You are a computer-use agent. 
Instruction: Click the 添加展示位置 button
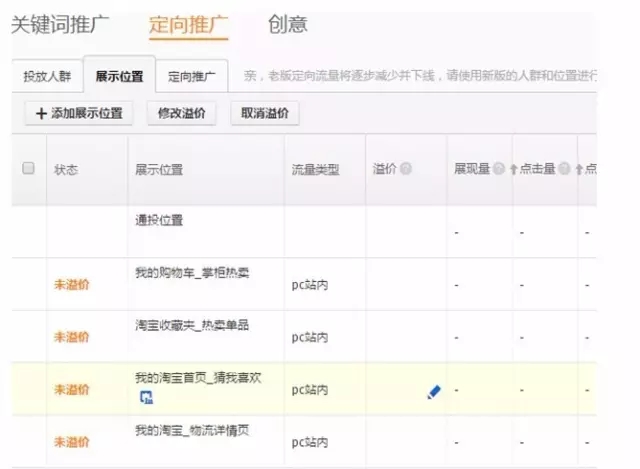pyautogui.click(x=79, y=113)
